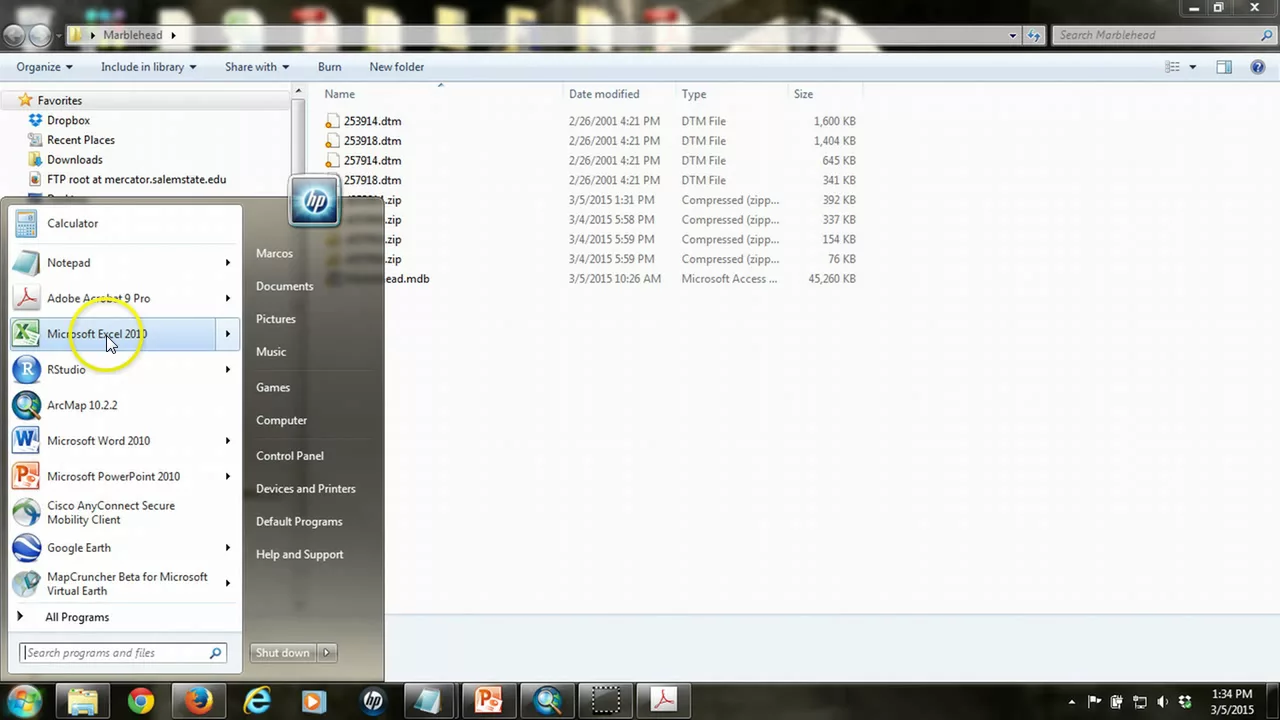Click Burn in the Explorer toolbar
Image resolution: width=1280 pixels, height=720 pixels.
329,67
